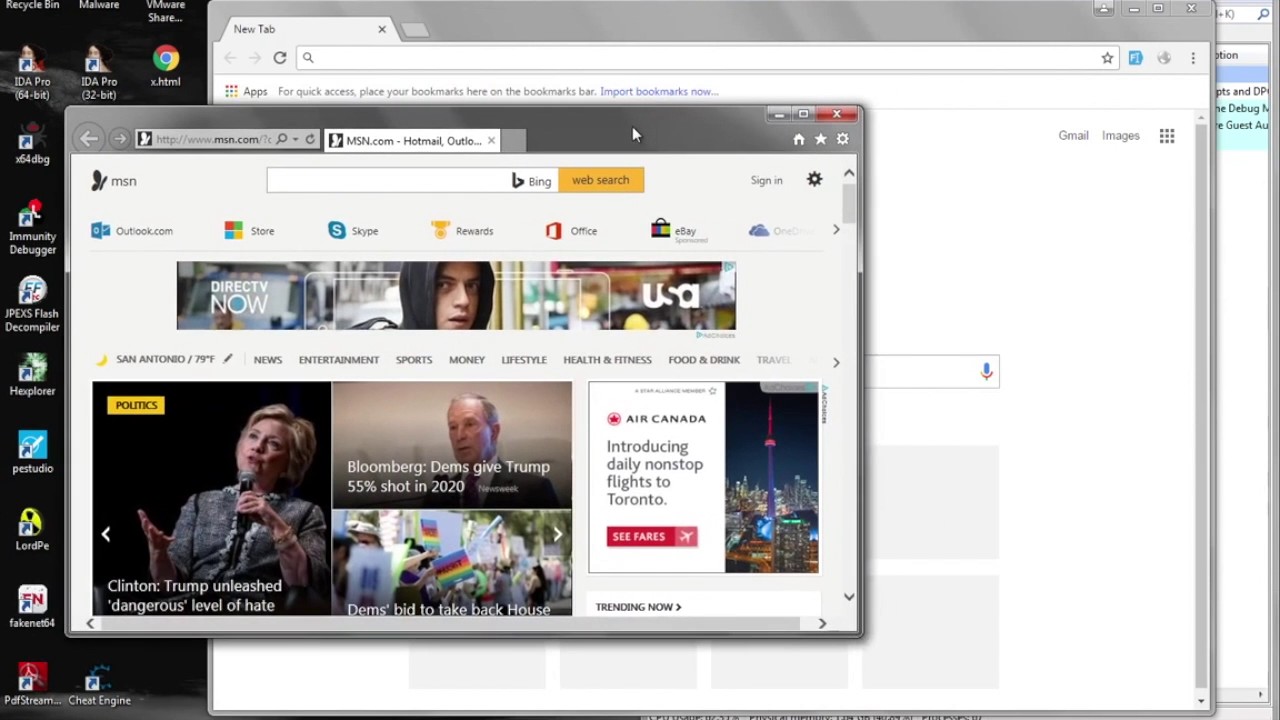Launch Immunity Debugger desktop icon

pyautogui.click(x=32, y=227)
